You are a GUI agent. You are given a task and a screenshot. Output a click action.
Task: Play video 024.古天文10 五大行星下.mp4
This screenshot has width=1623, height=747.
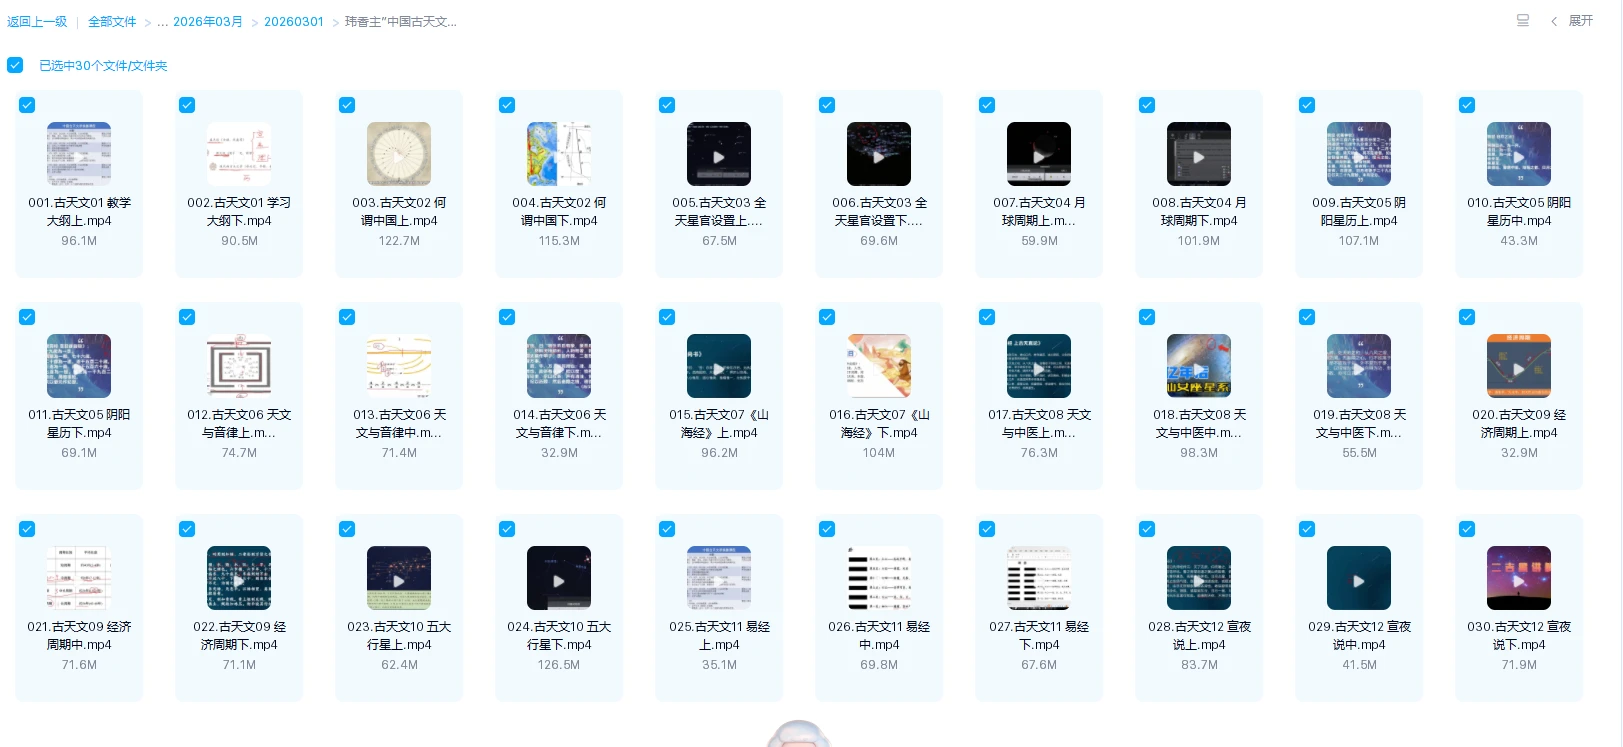[559, 579]
